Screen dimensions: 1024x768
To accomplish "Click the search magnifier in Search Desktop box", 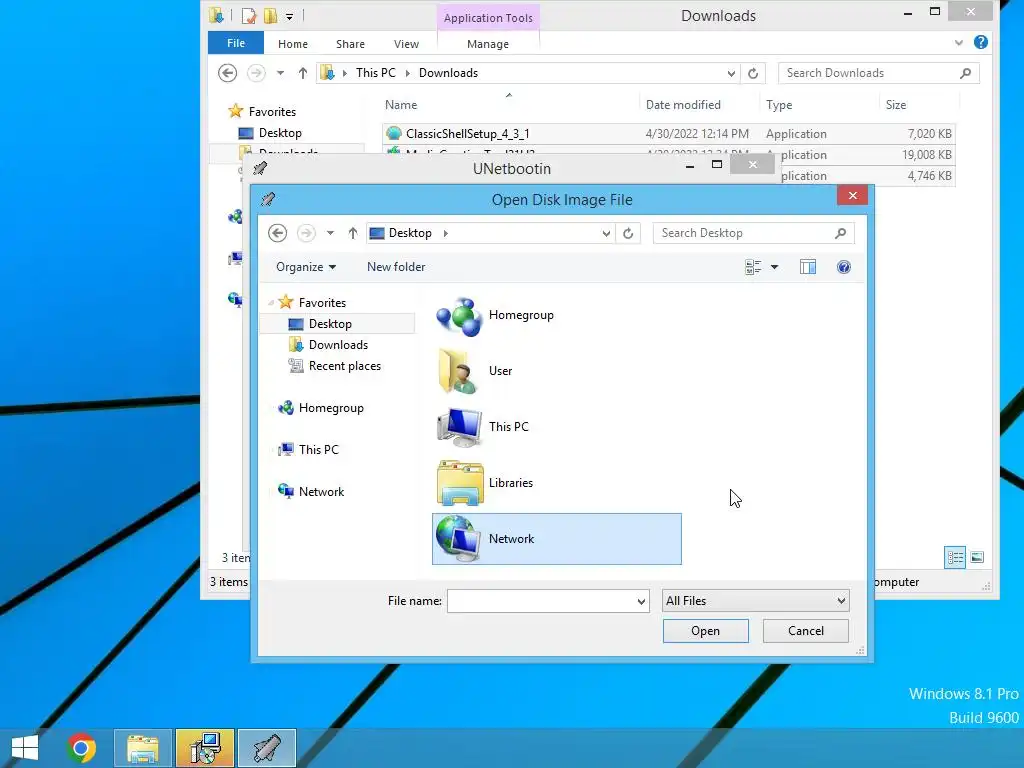I will click(840, 233).
